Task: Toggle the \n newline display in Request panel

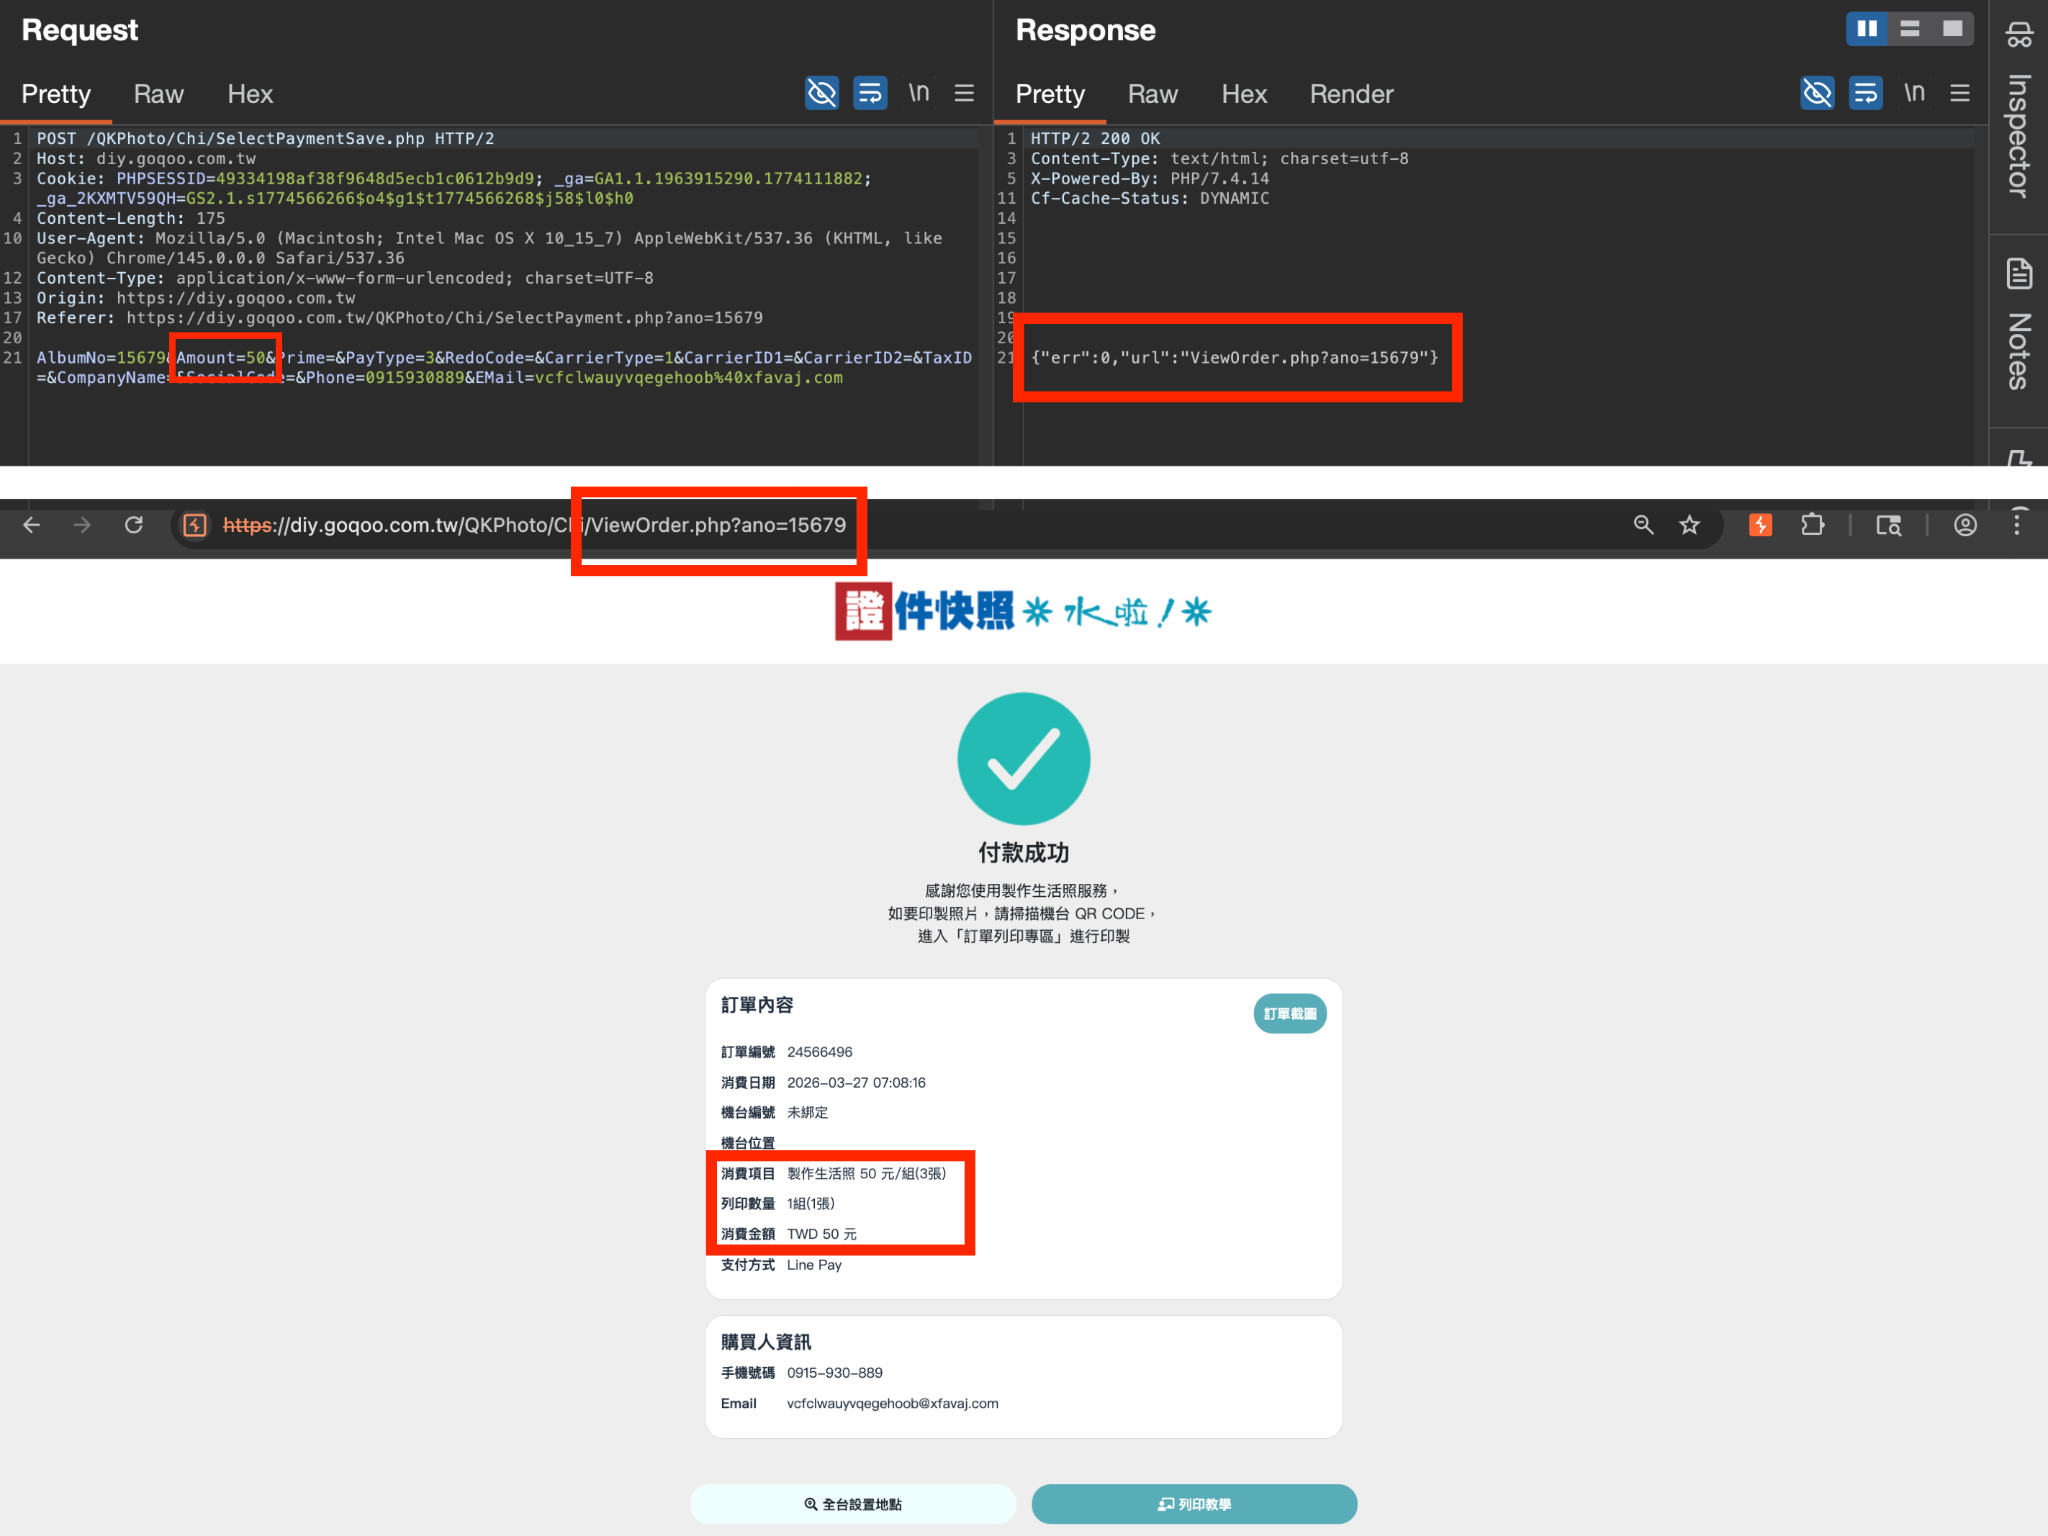Action: (919, 93)
